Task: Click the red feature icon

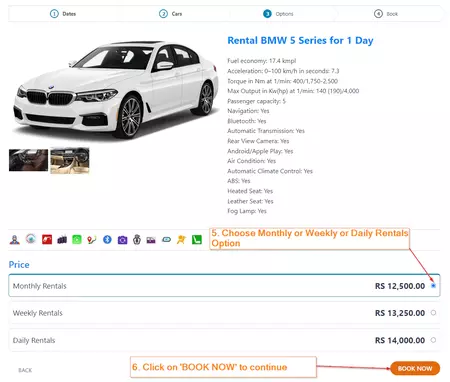Action: click(x=47, y=239)
